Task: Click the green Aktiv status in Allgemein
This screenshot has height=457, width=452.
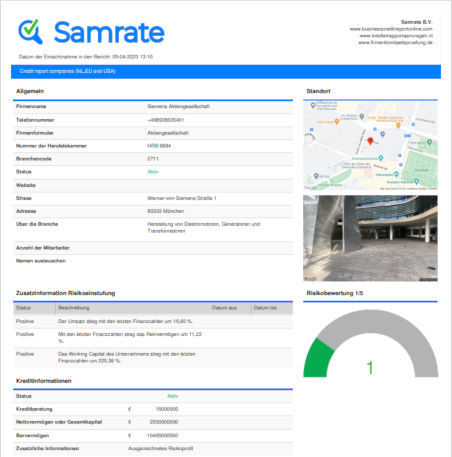Action: click(x=153, y=172)
